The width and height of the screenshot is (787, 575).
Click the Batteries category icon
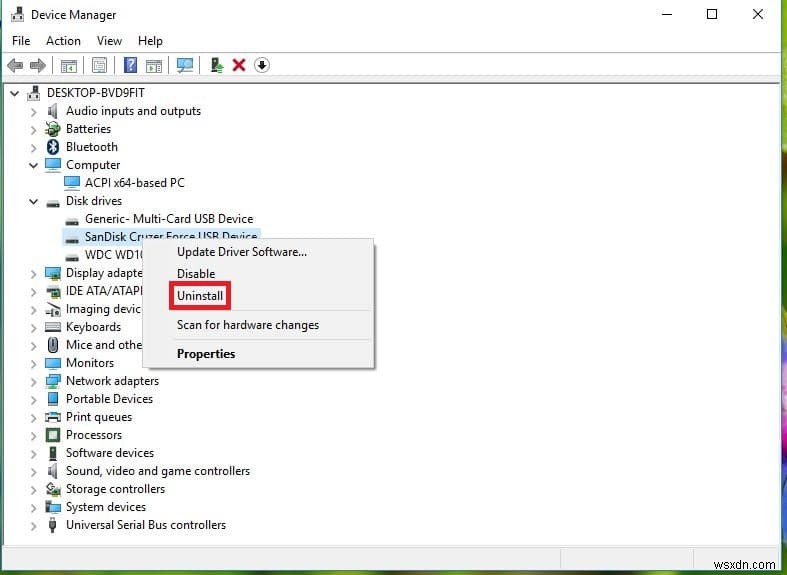(x=53, y=129)
